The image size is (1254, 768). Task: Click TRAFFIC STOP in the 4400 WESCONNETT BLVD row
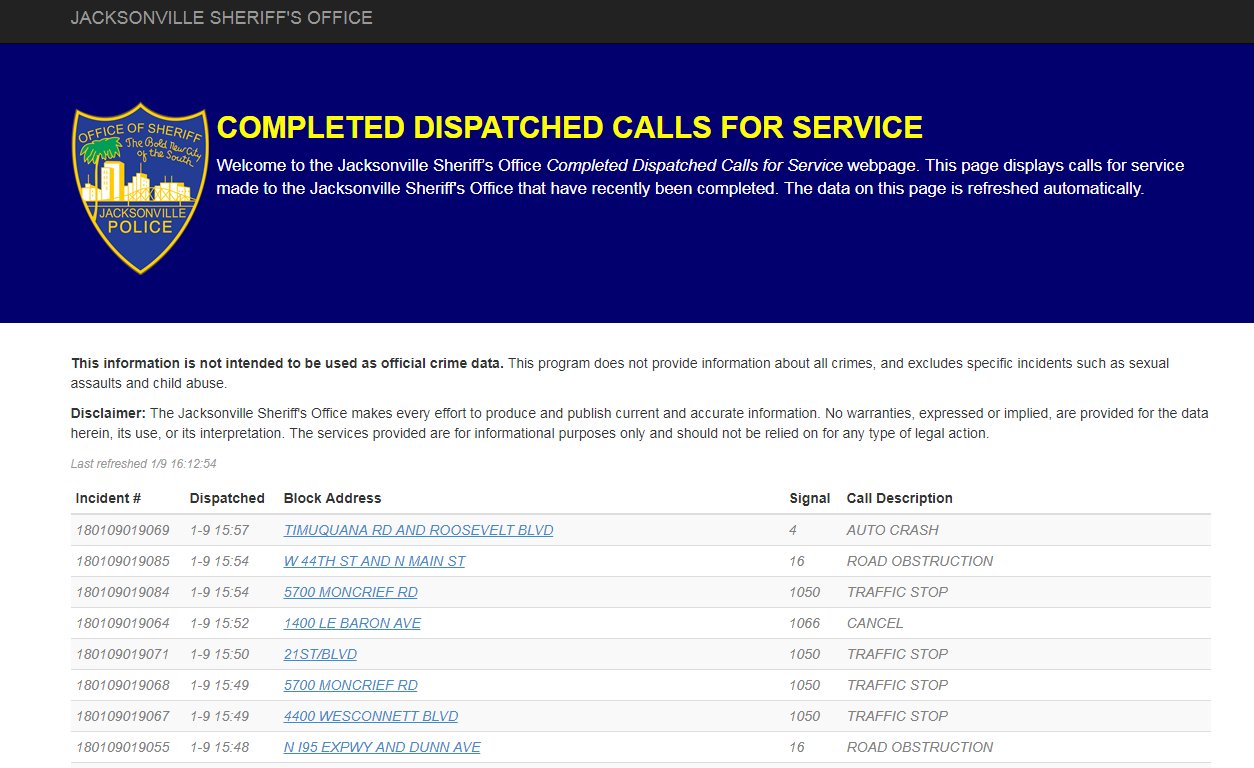click(897, 716)
